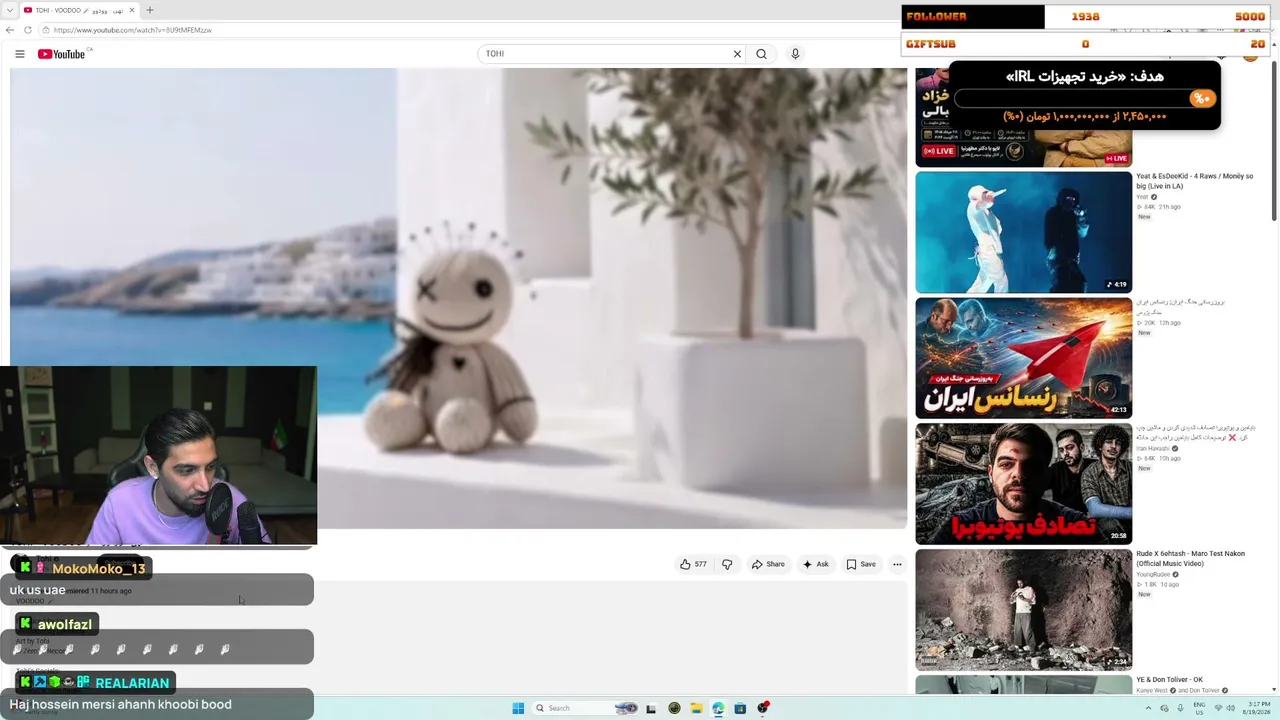Click the page scrollbar down arrow
This screenshot has height=720, width=1280.
point(1274,689)
